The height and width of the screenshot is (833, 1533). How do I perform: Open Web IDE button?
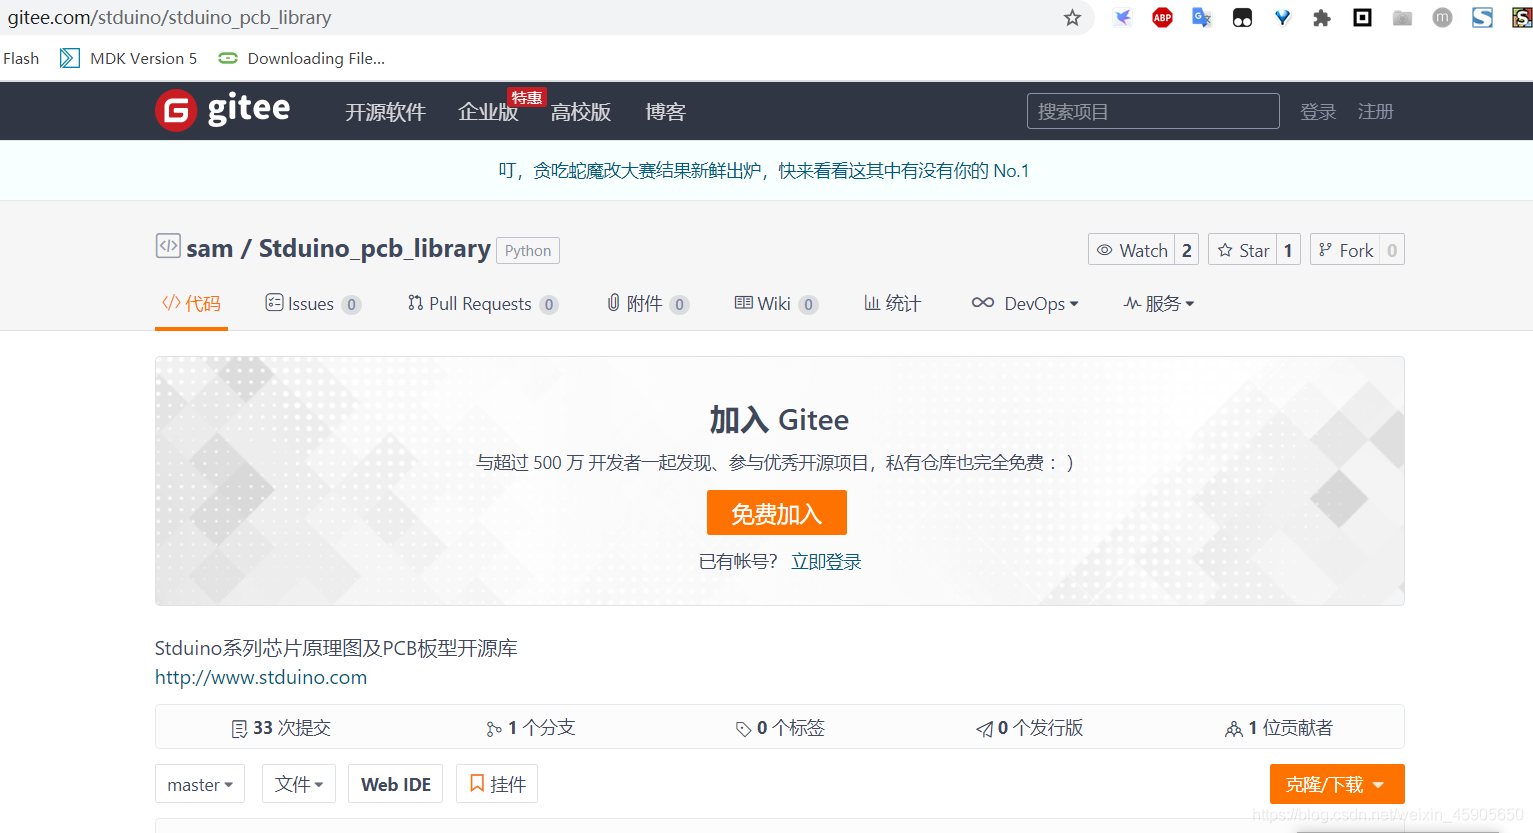pos(396,784)
